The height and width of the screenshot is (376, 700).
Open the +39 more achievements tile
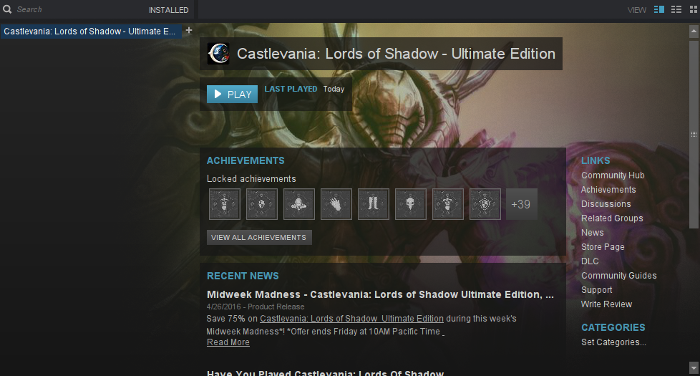[x=521, y=204]
